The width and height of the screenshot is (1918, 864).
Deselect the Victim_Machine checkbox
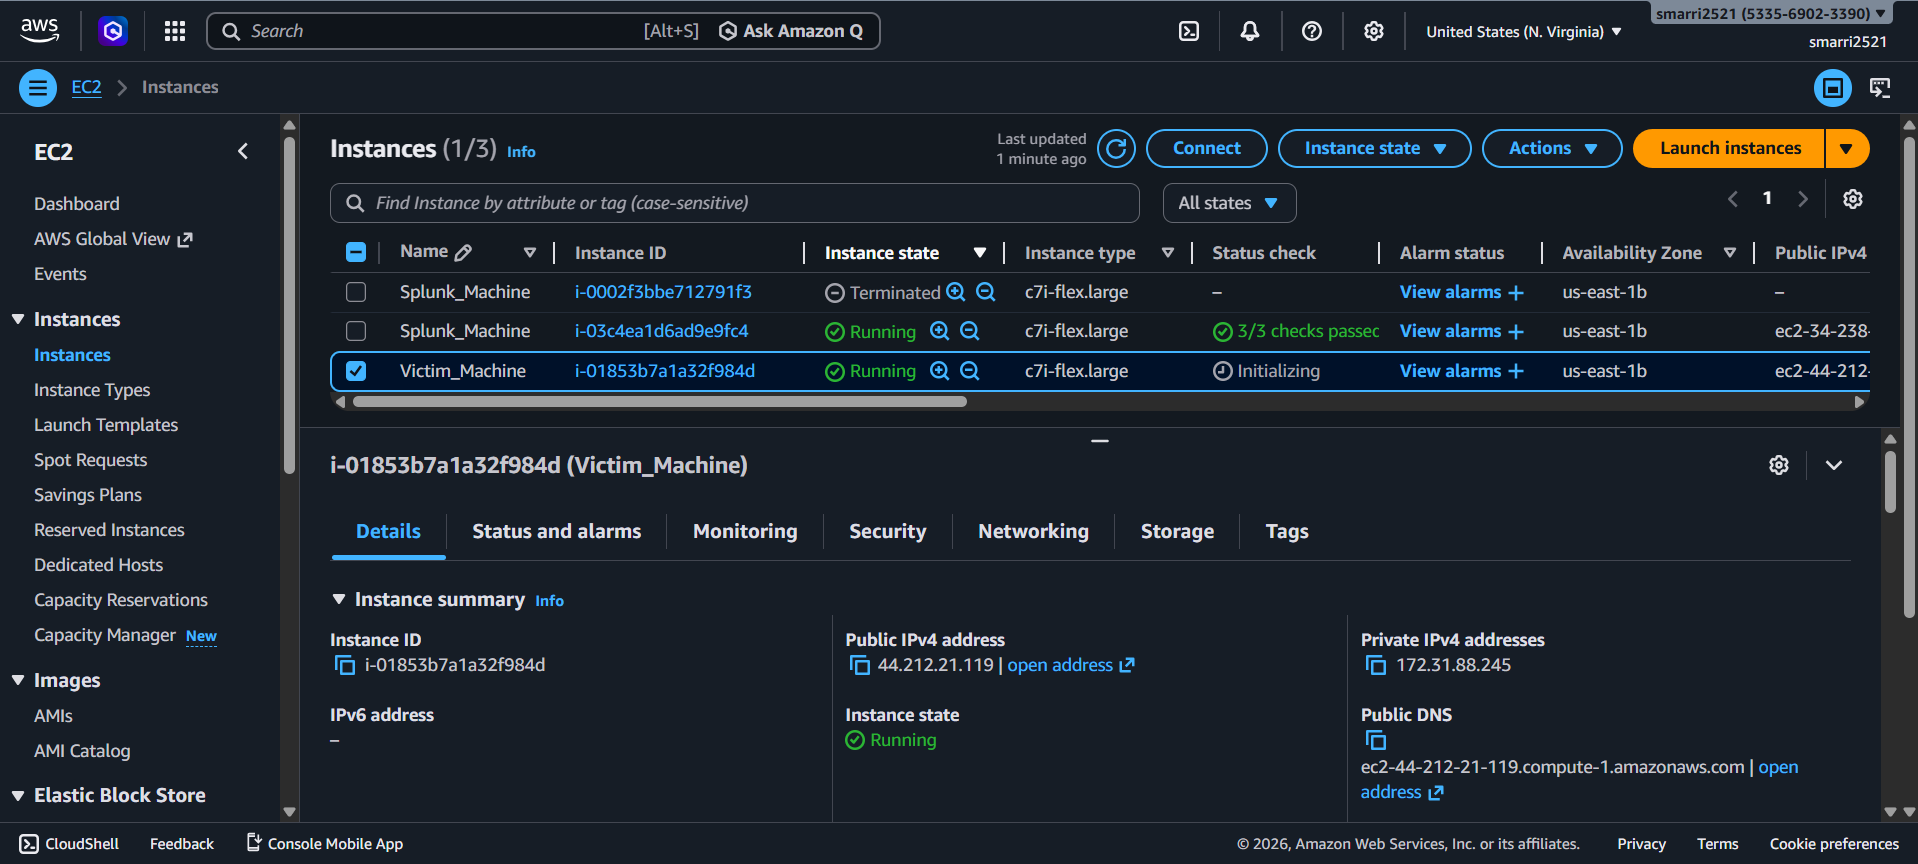pyautogui.click(x=356, y=371)
